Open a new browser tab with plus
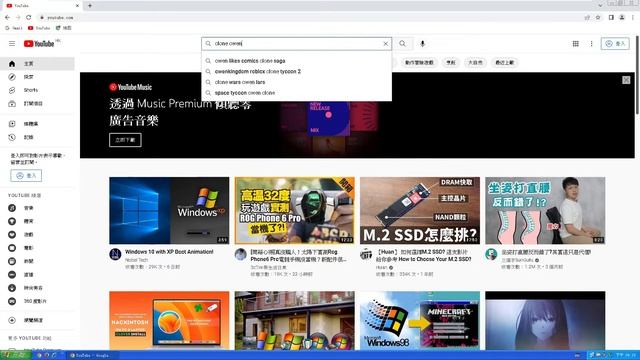Screen dimensions: 640x360 click(90, 6)
